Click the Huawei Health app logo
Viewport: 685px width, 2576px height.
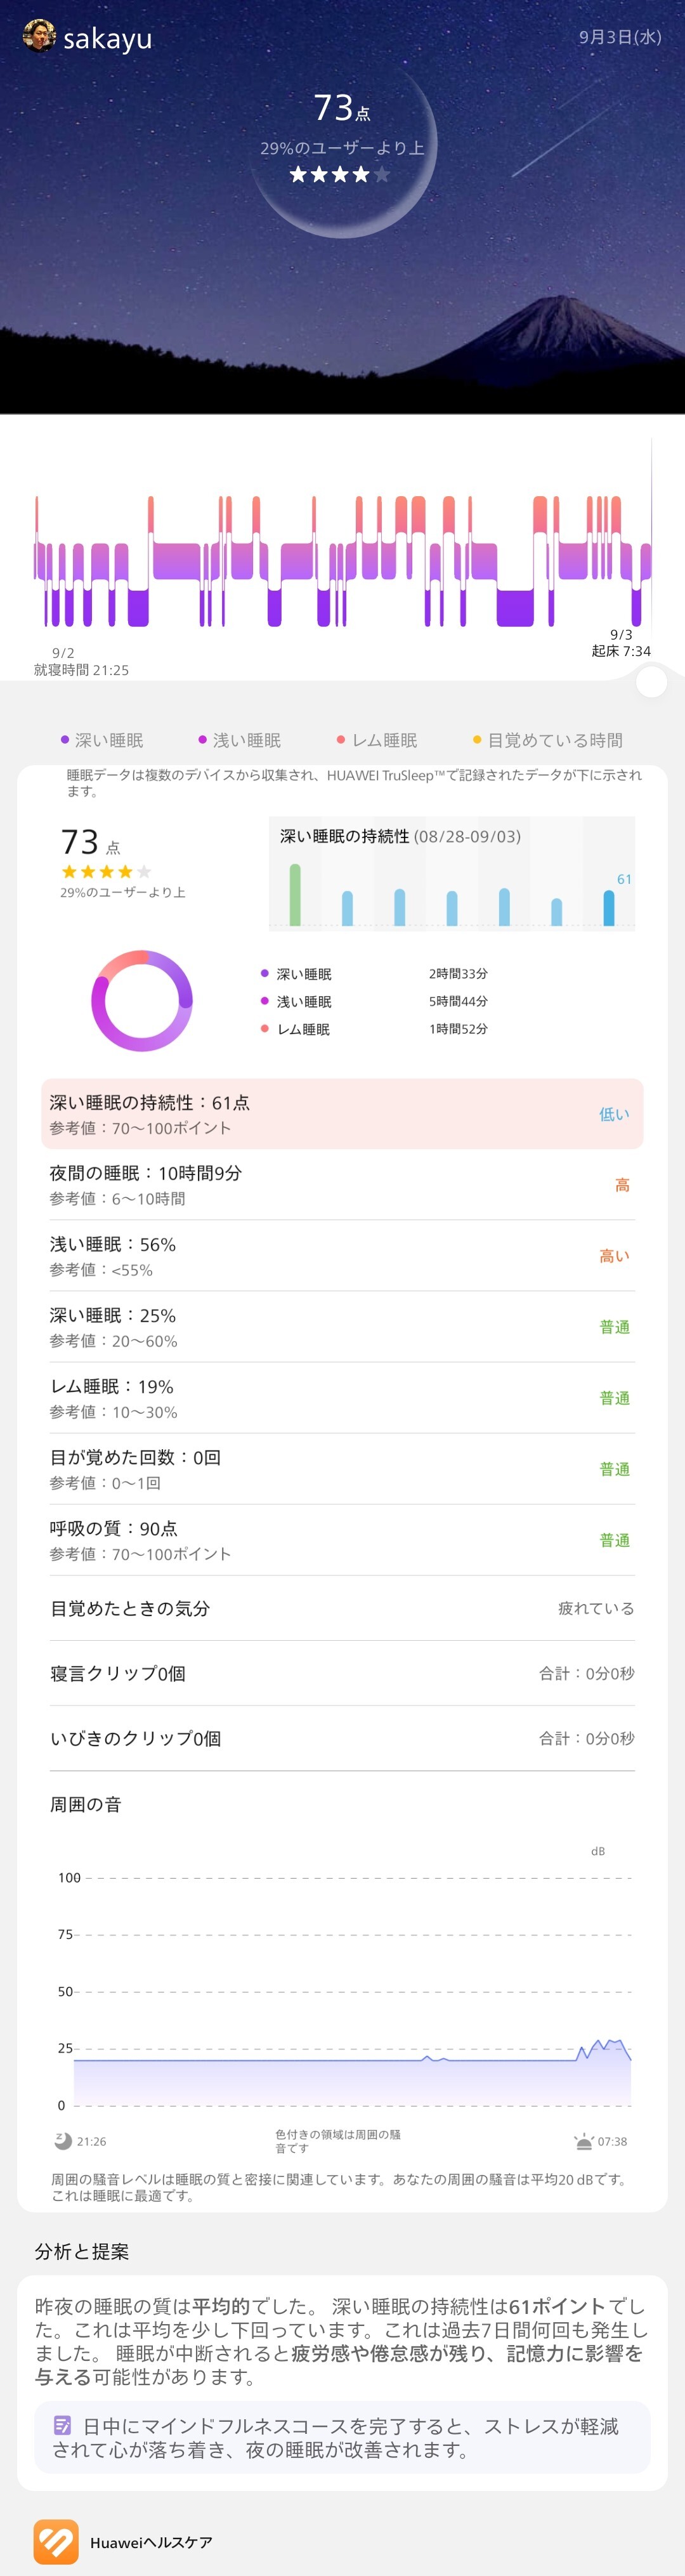click(56, 2541)
